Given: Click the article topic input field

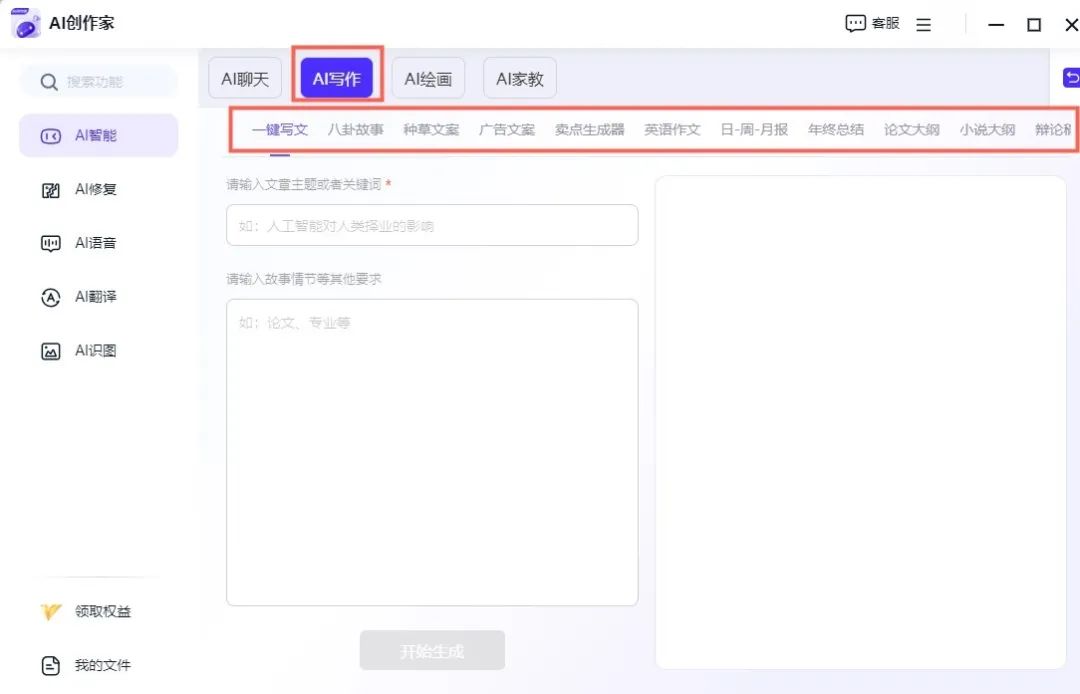Looking at the screenshot, I should point(432,225).
